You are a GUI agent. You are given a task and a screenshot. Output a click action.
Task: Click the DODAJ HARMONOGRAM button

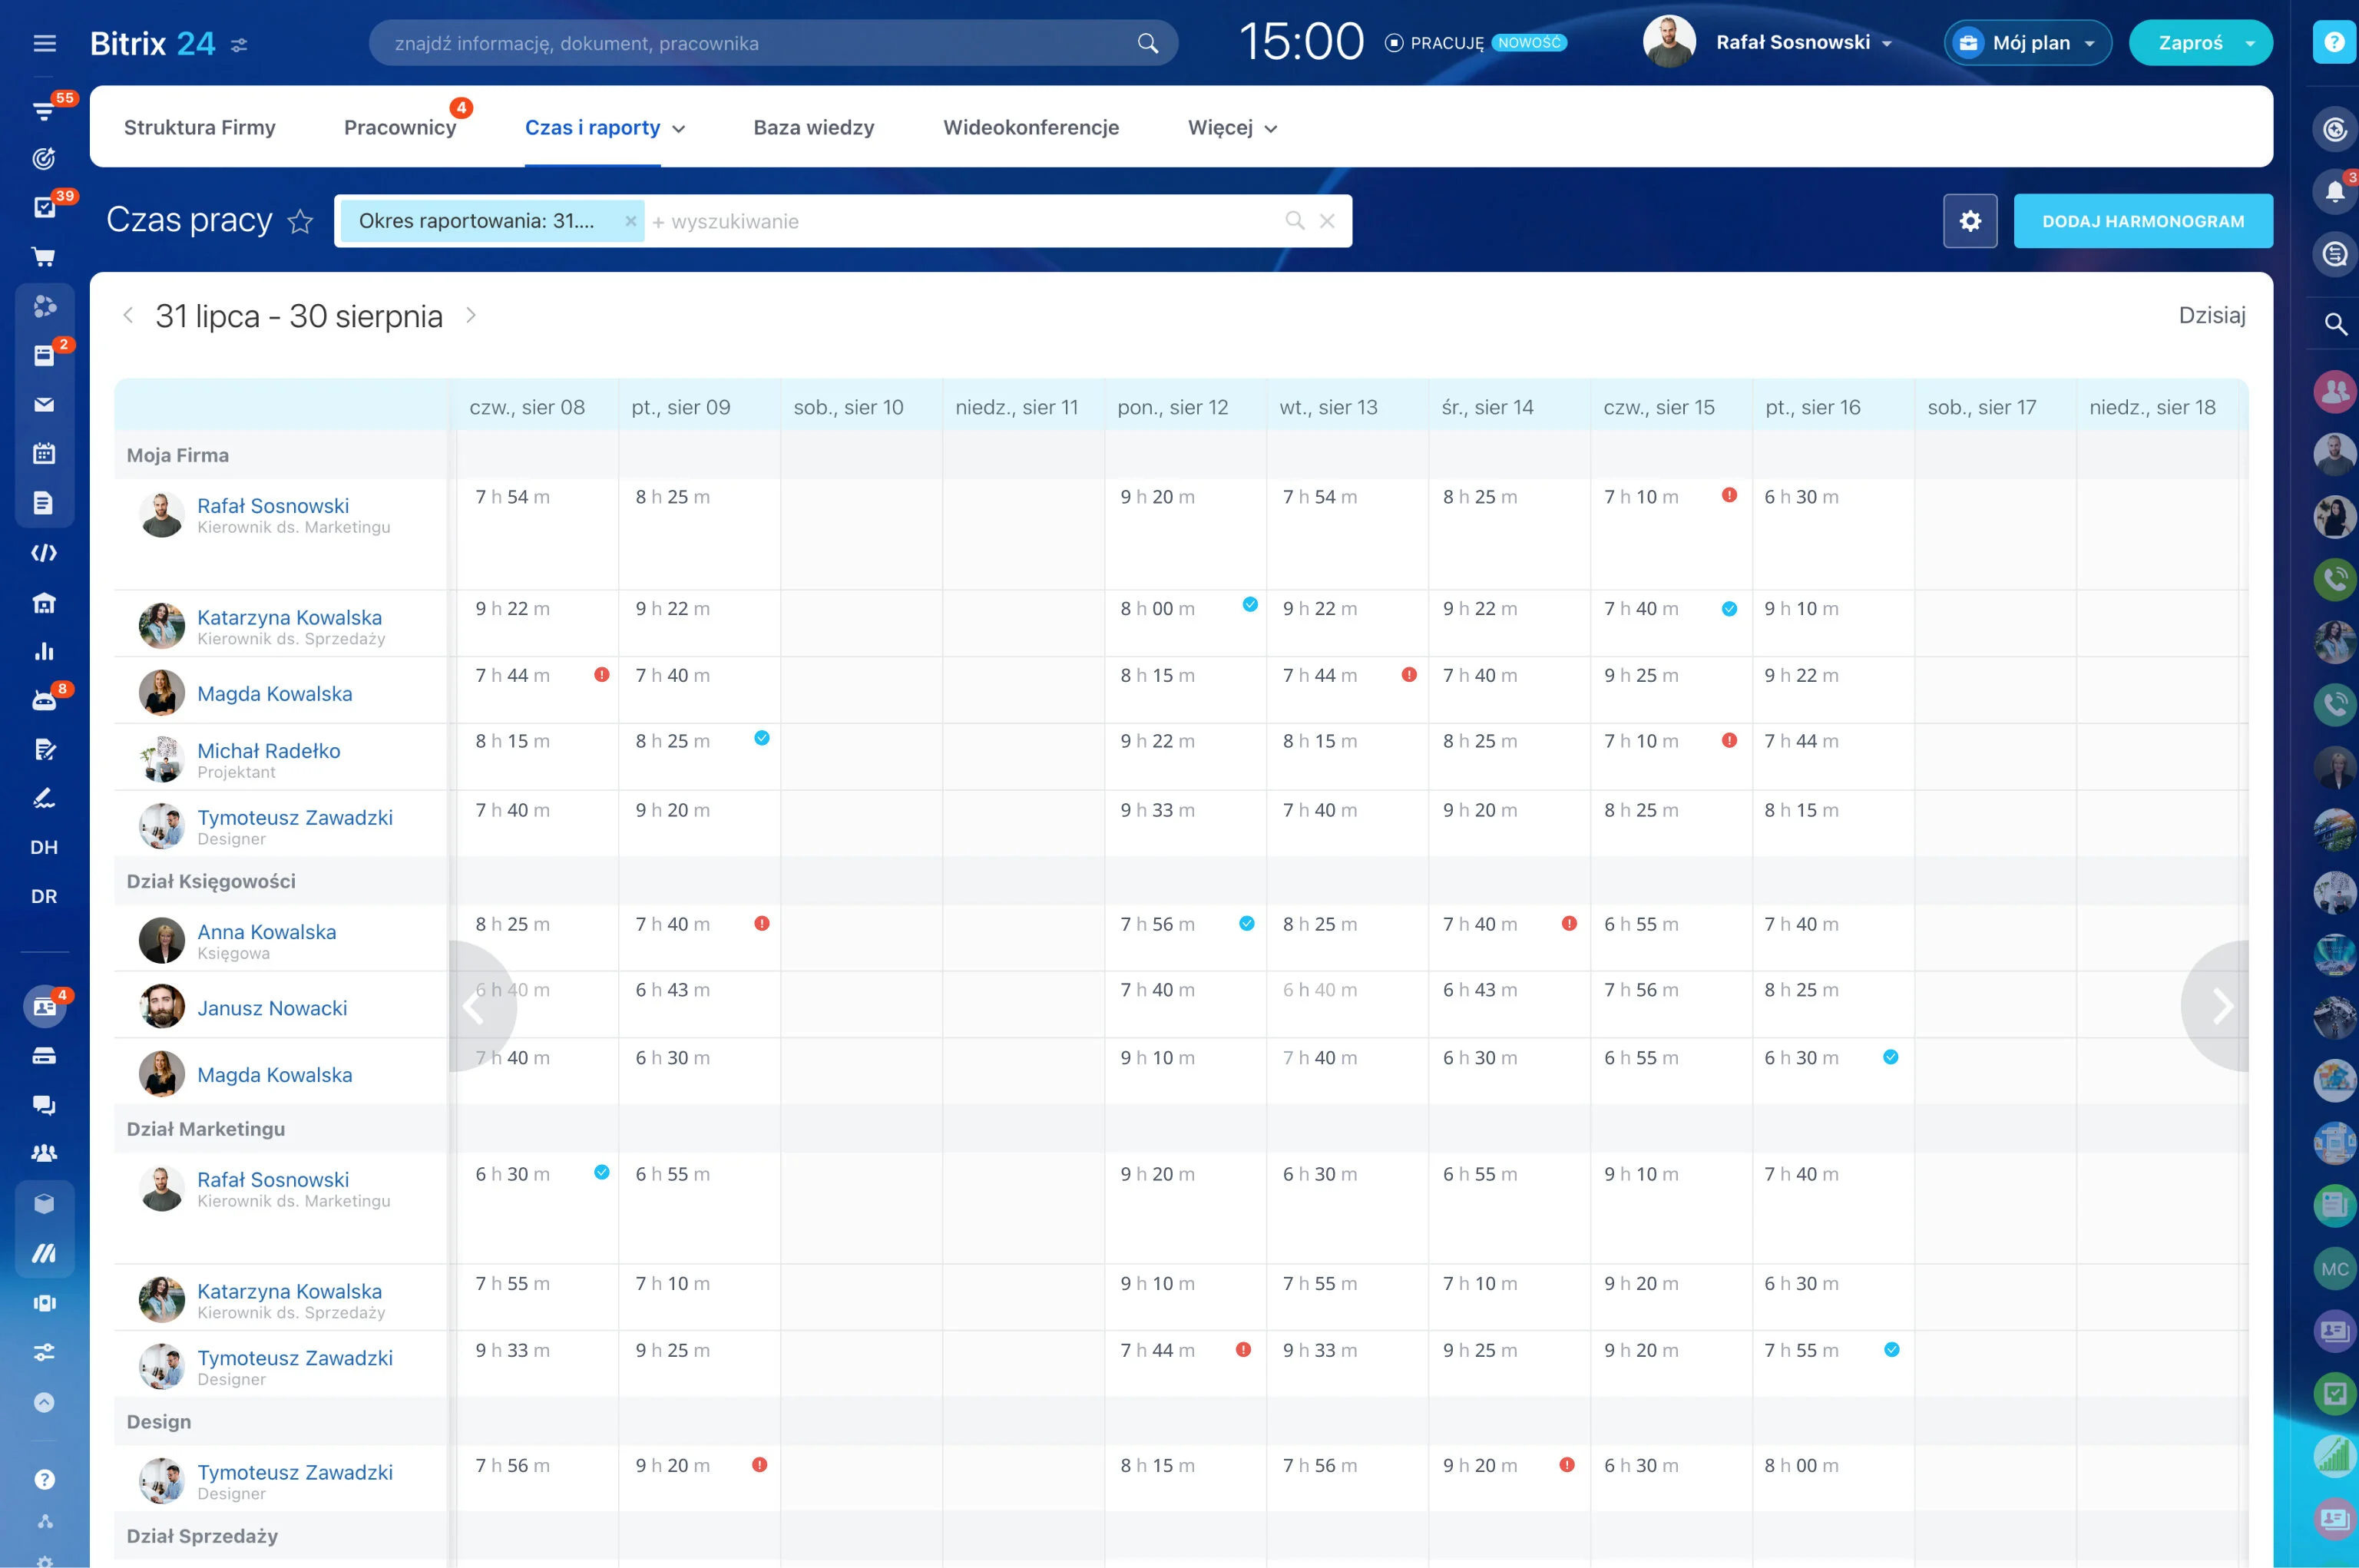click(x=2142, y=221)
